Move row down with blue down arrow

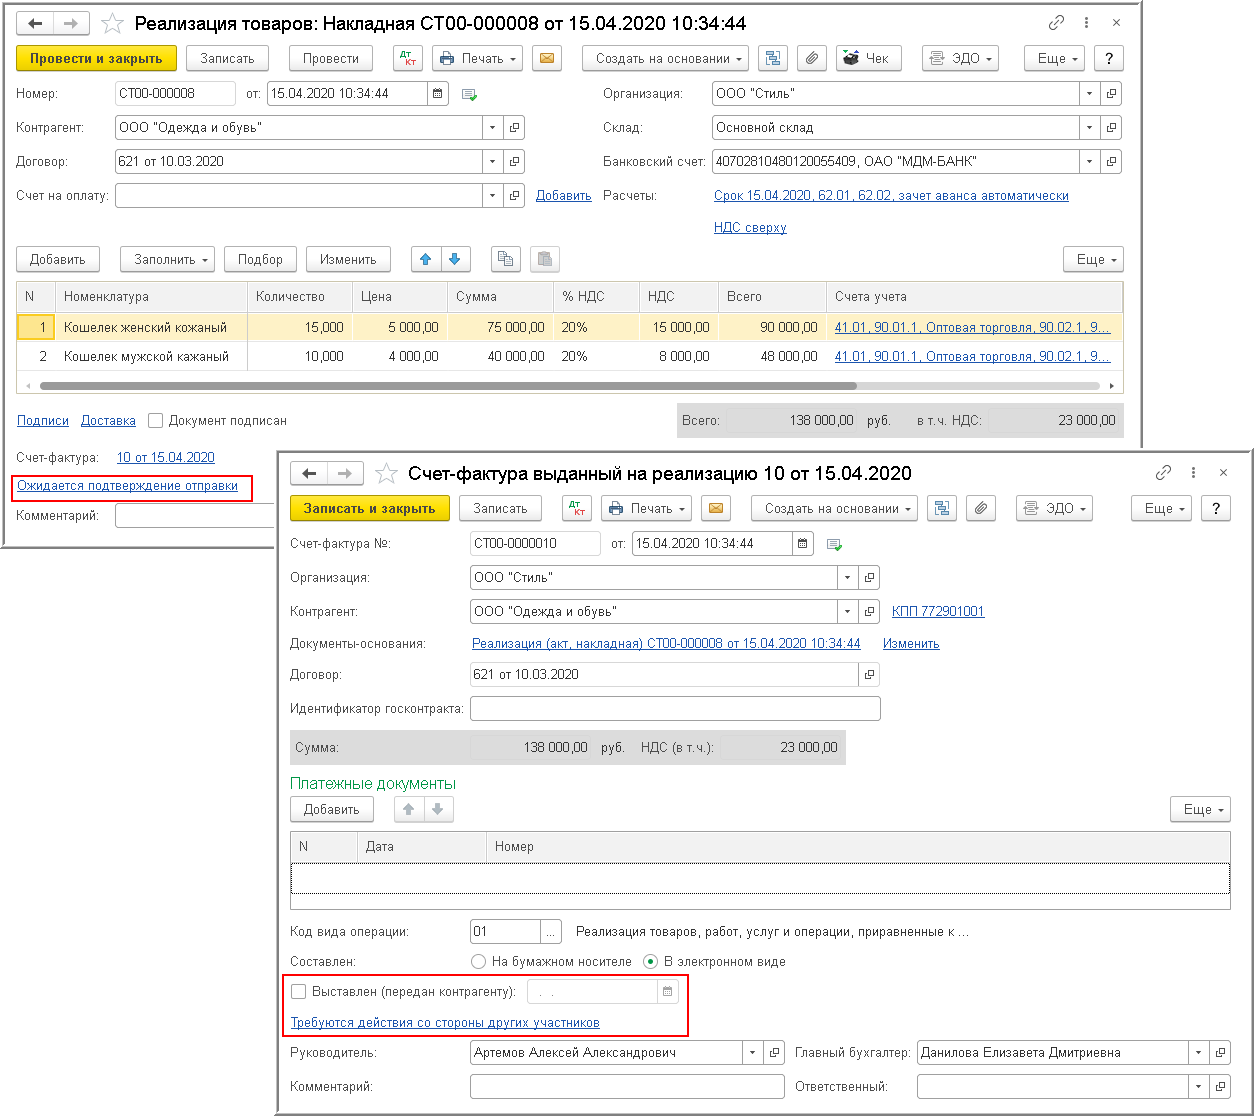click(455, 259)
